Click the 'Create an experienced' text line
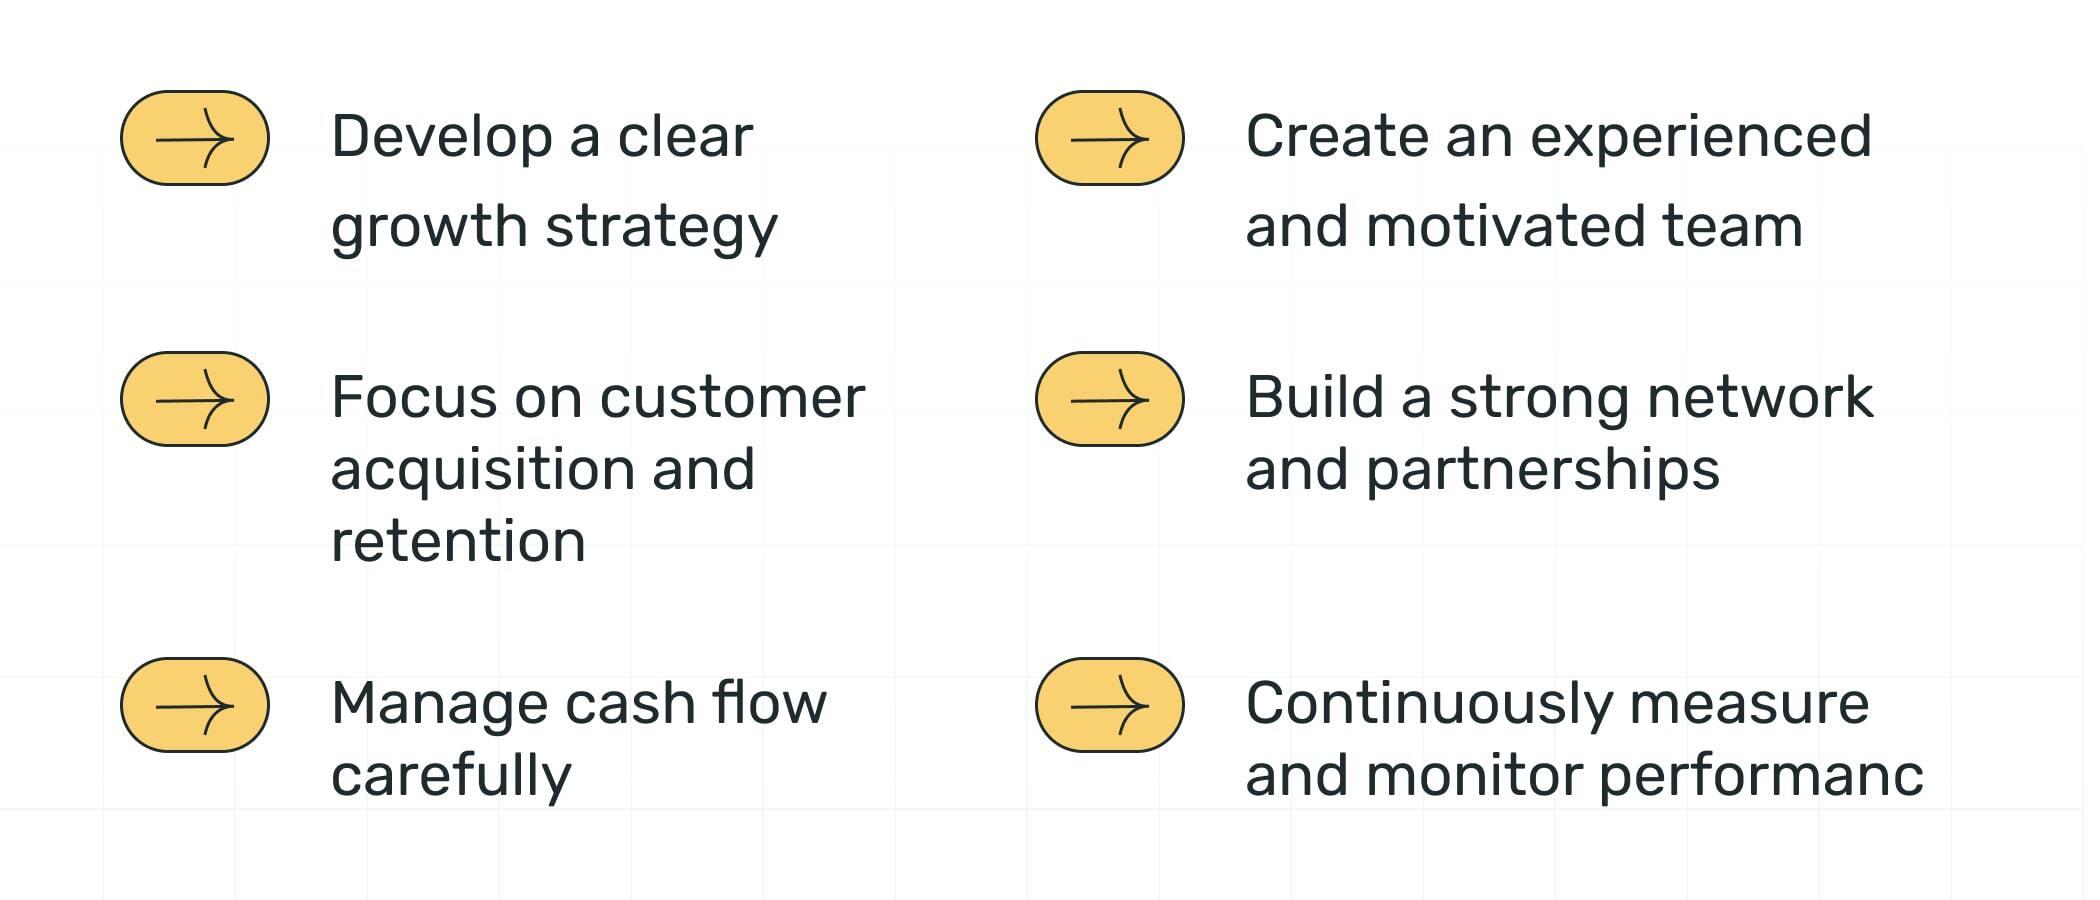Image resolution: width=2100 pixels, height=900 pixels. tap(1558, 137)
